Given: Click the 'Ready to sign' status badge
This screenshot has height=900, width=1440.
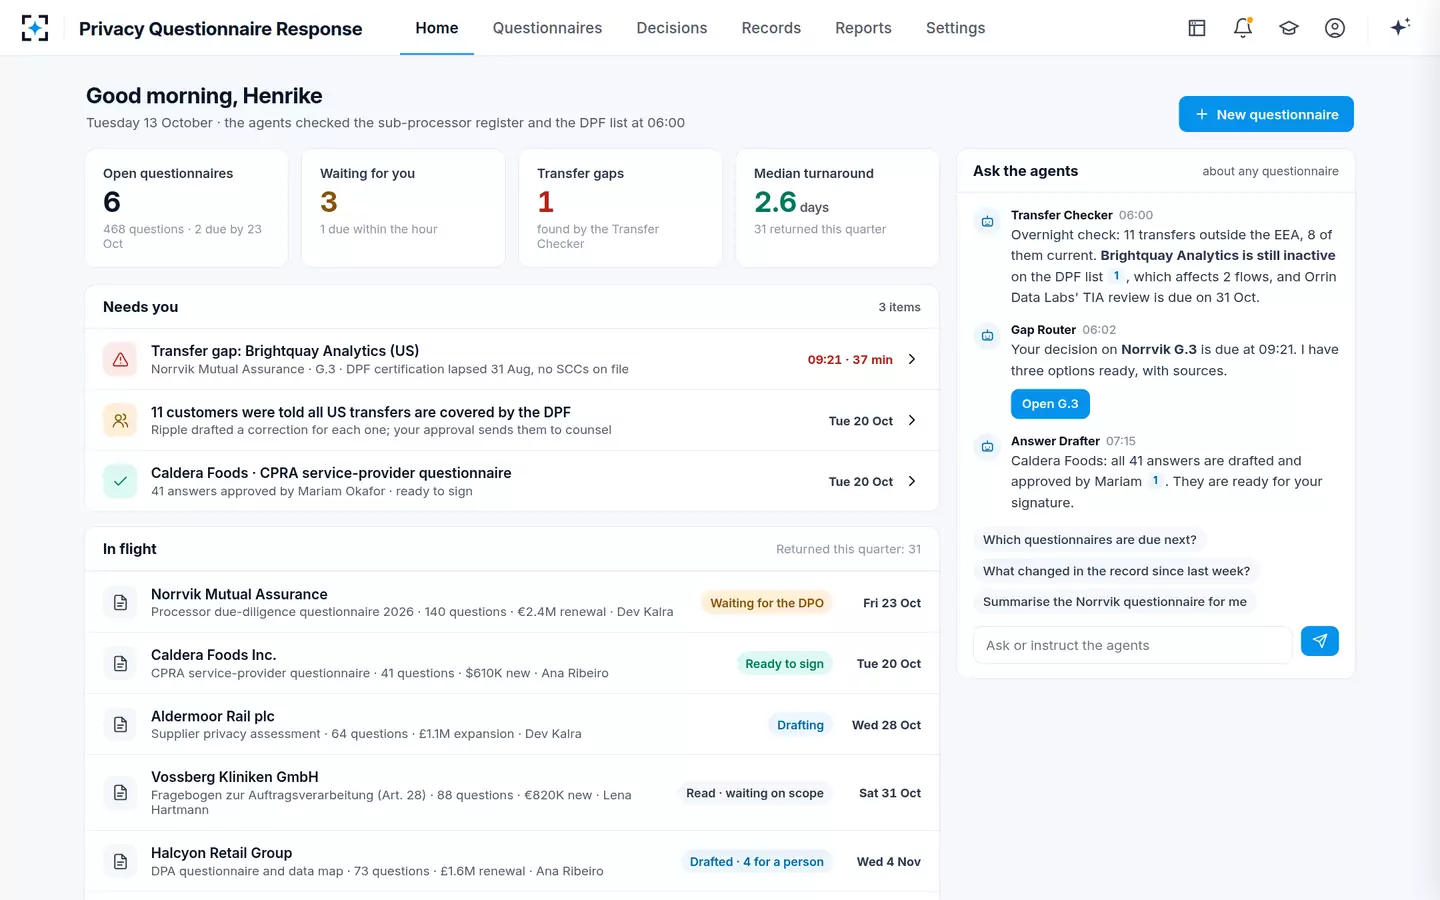Looking at the screenshot, I should click(784, 664).
